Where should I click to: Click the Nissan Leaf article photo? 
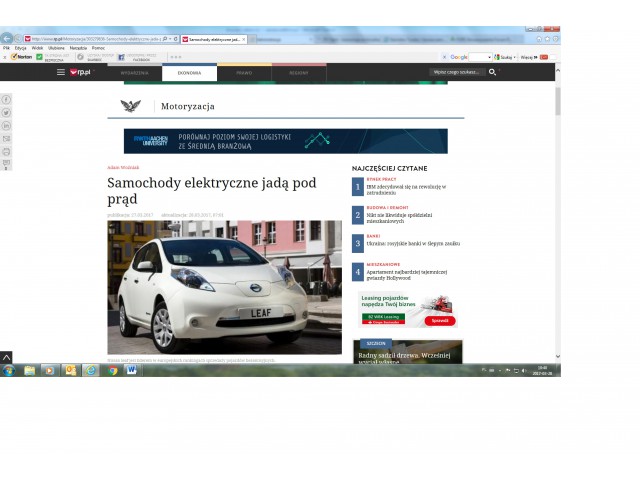[224, 287]
